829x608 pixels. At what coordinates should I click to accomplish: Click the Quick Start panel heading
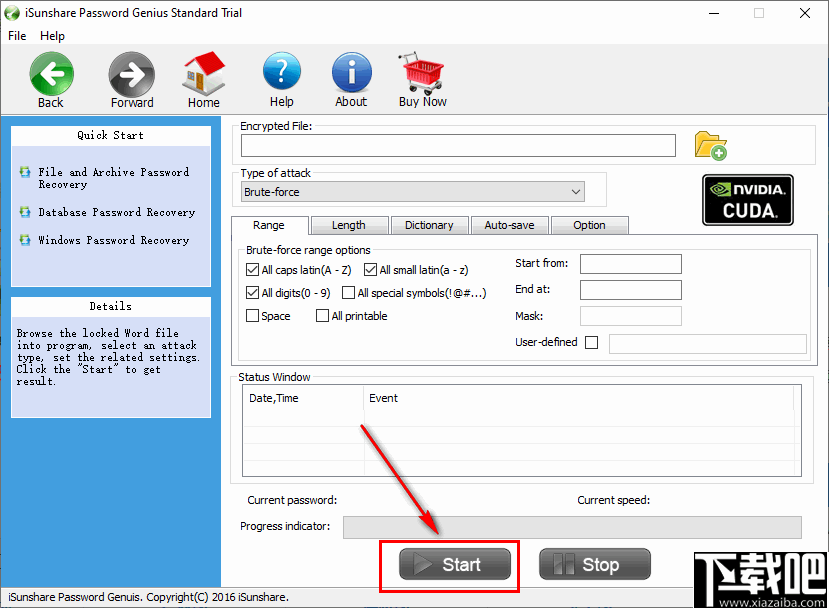pos(110,135)
